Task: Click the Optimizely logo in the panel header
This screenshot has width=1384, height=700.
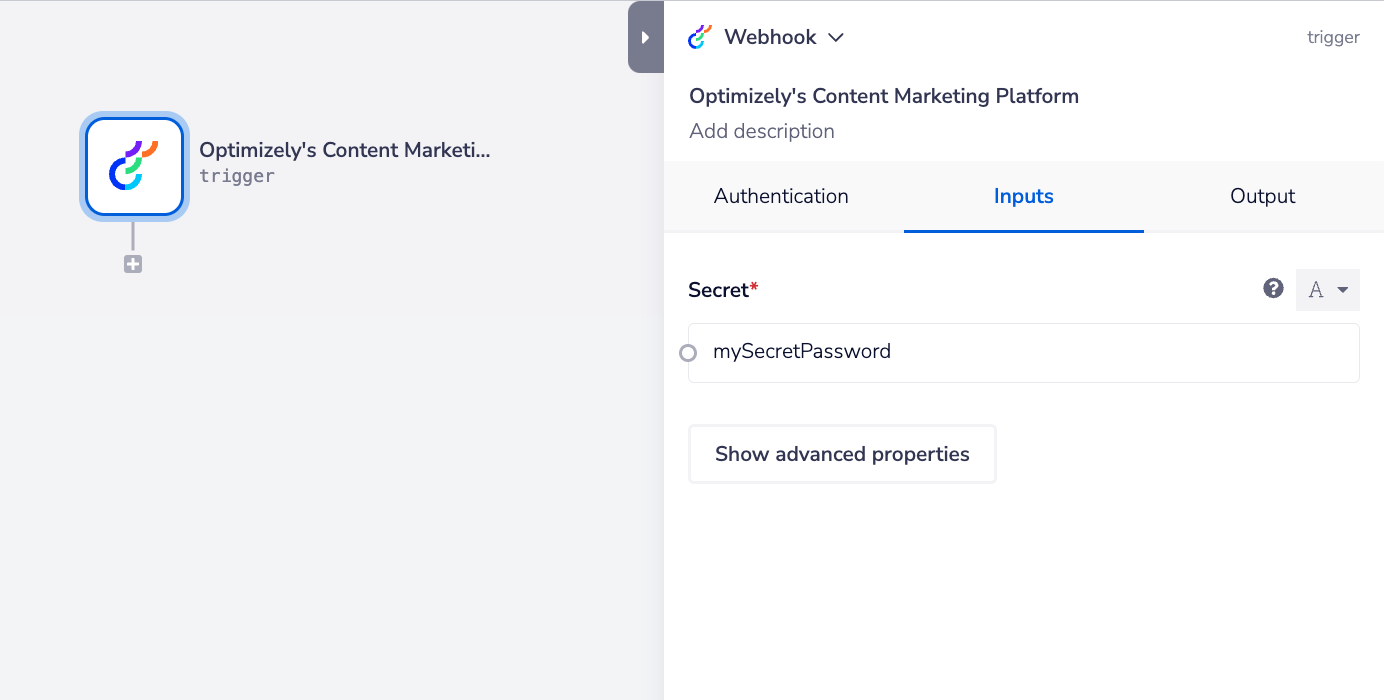Action: tap(700, 37)
